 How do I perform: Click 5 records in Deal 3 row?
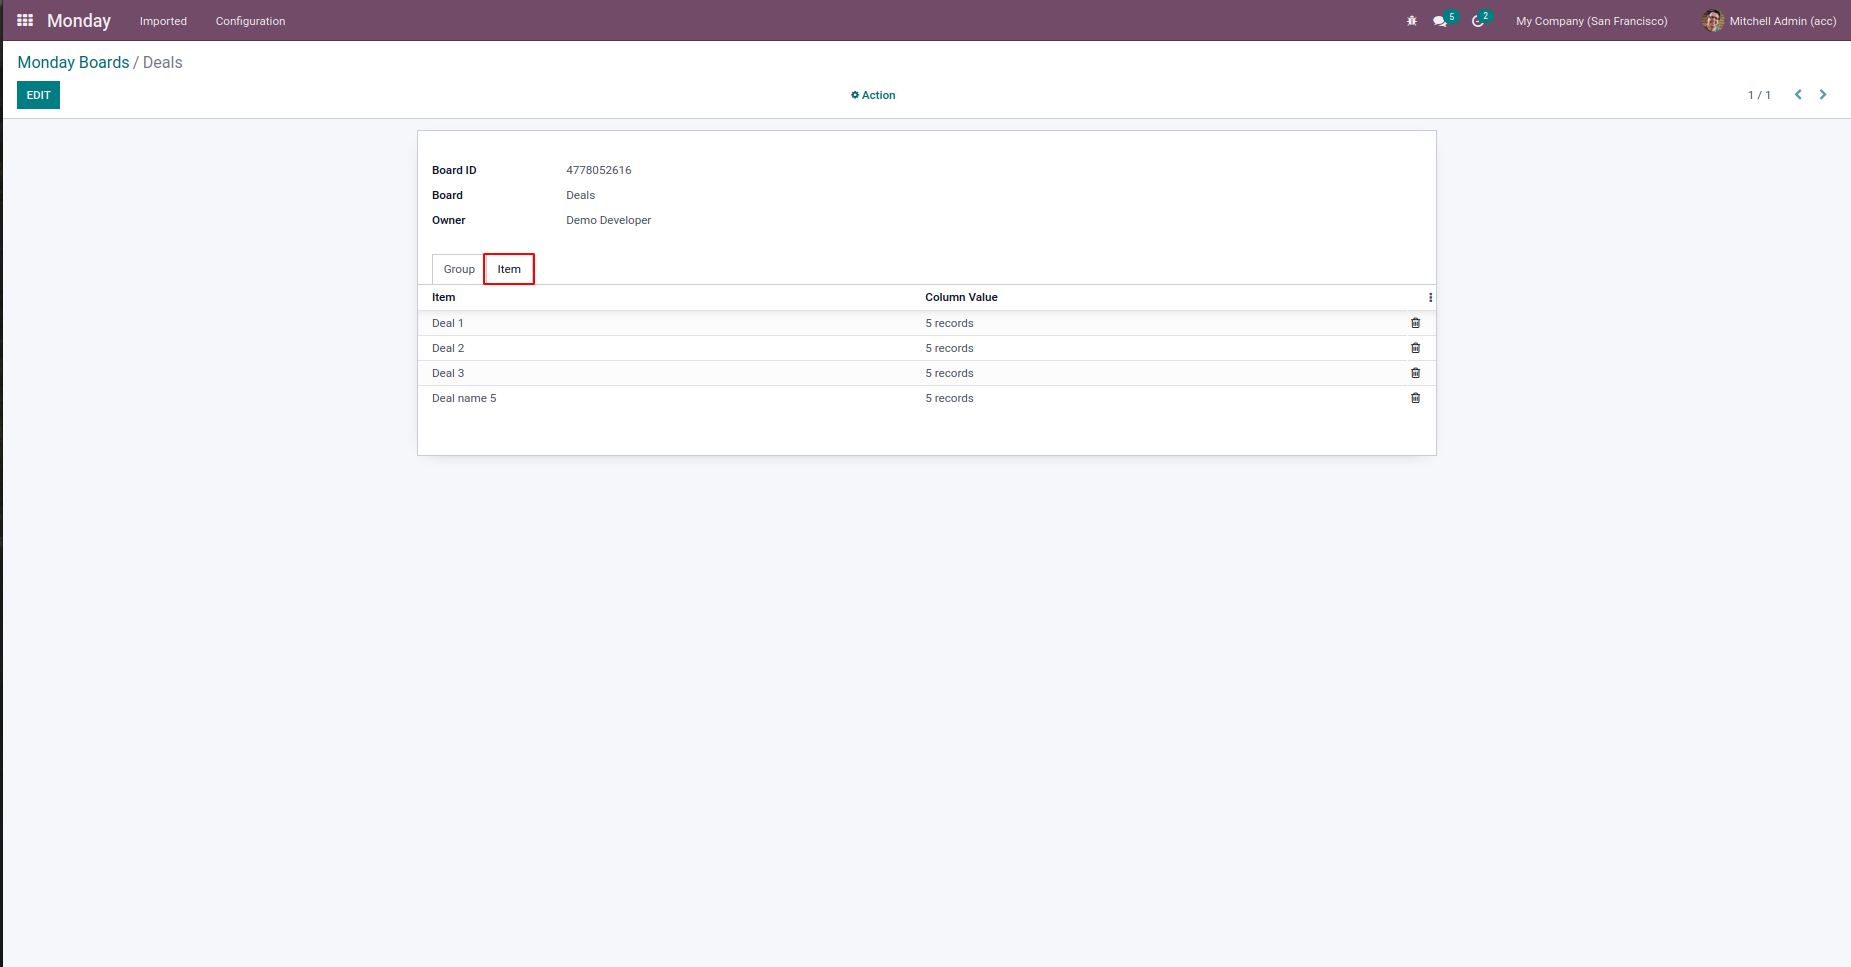tap(949, 373)
